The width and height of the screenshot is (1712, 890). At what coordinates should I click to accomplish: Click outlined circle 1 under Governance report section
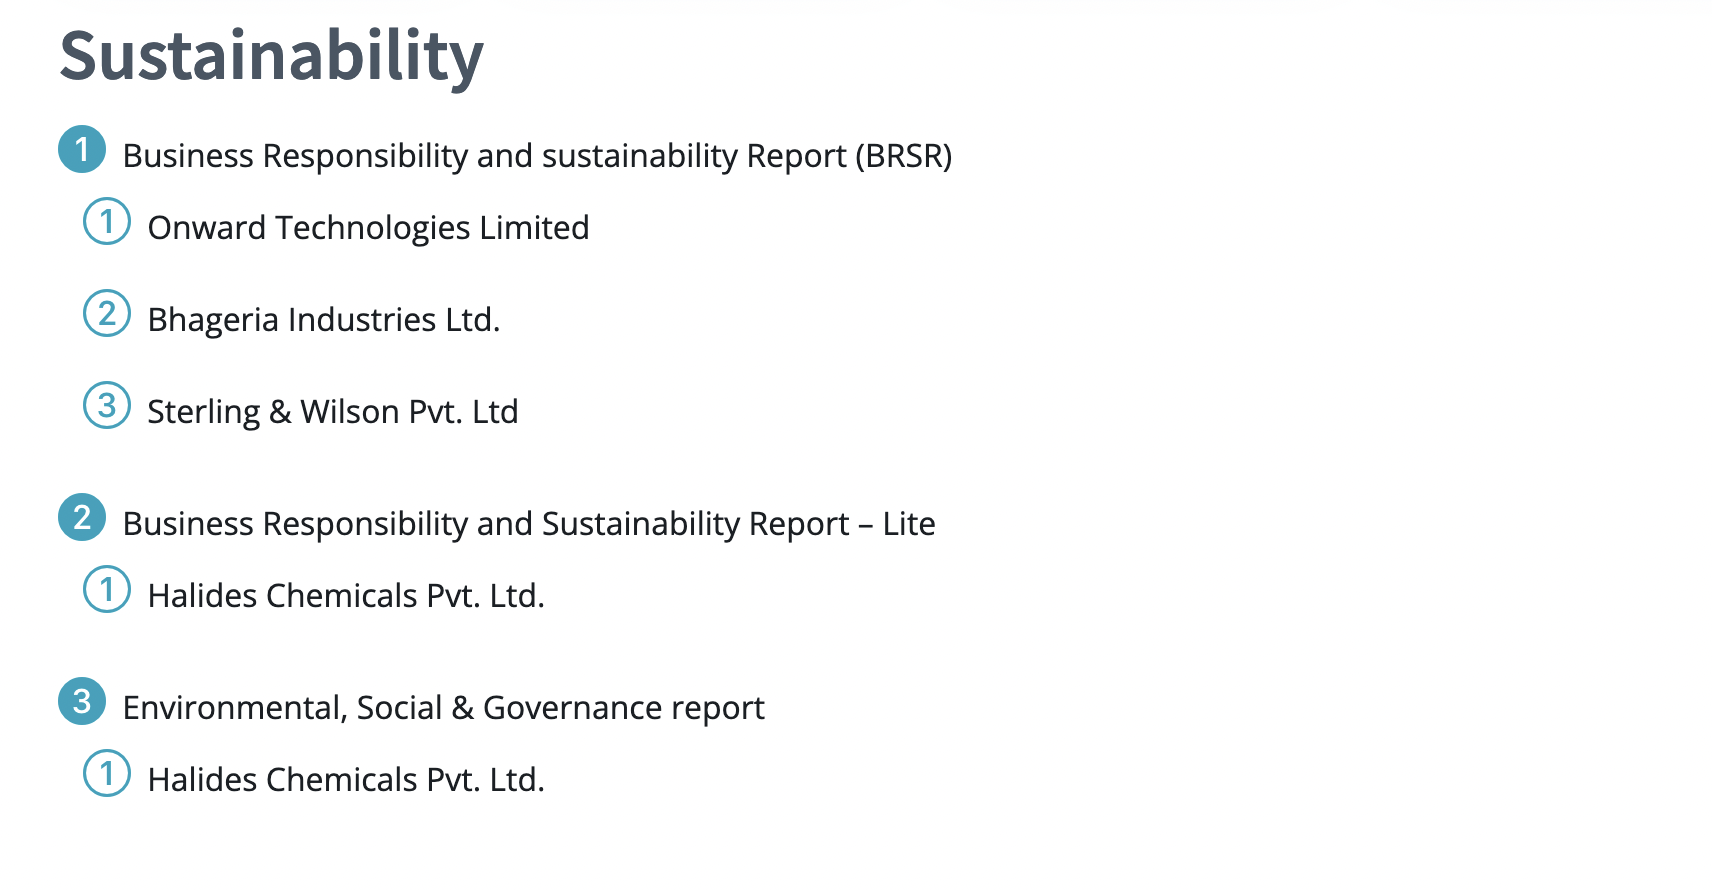(x=107, y=773)
